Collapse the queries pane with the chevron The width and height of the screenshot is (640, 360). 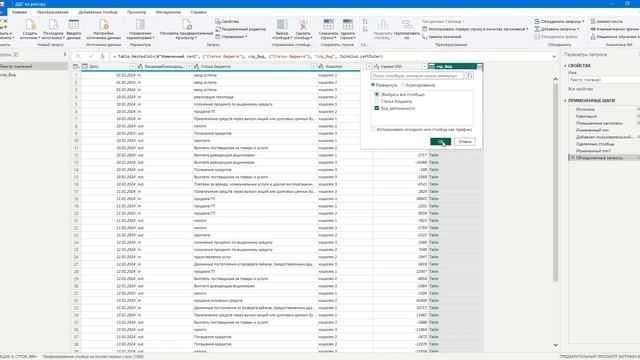click(x=65, y=54)
